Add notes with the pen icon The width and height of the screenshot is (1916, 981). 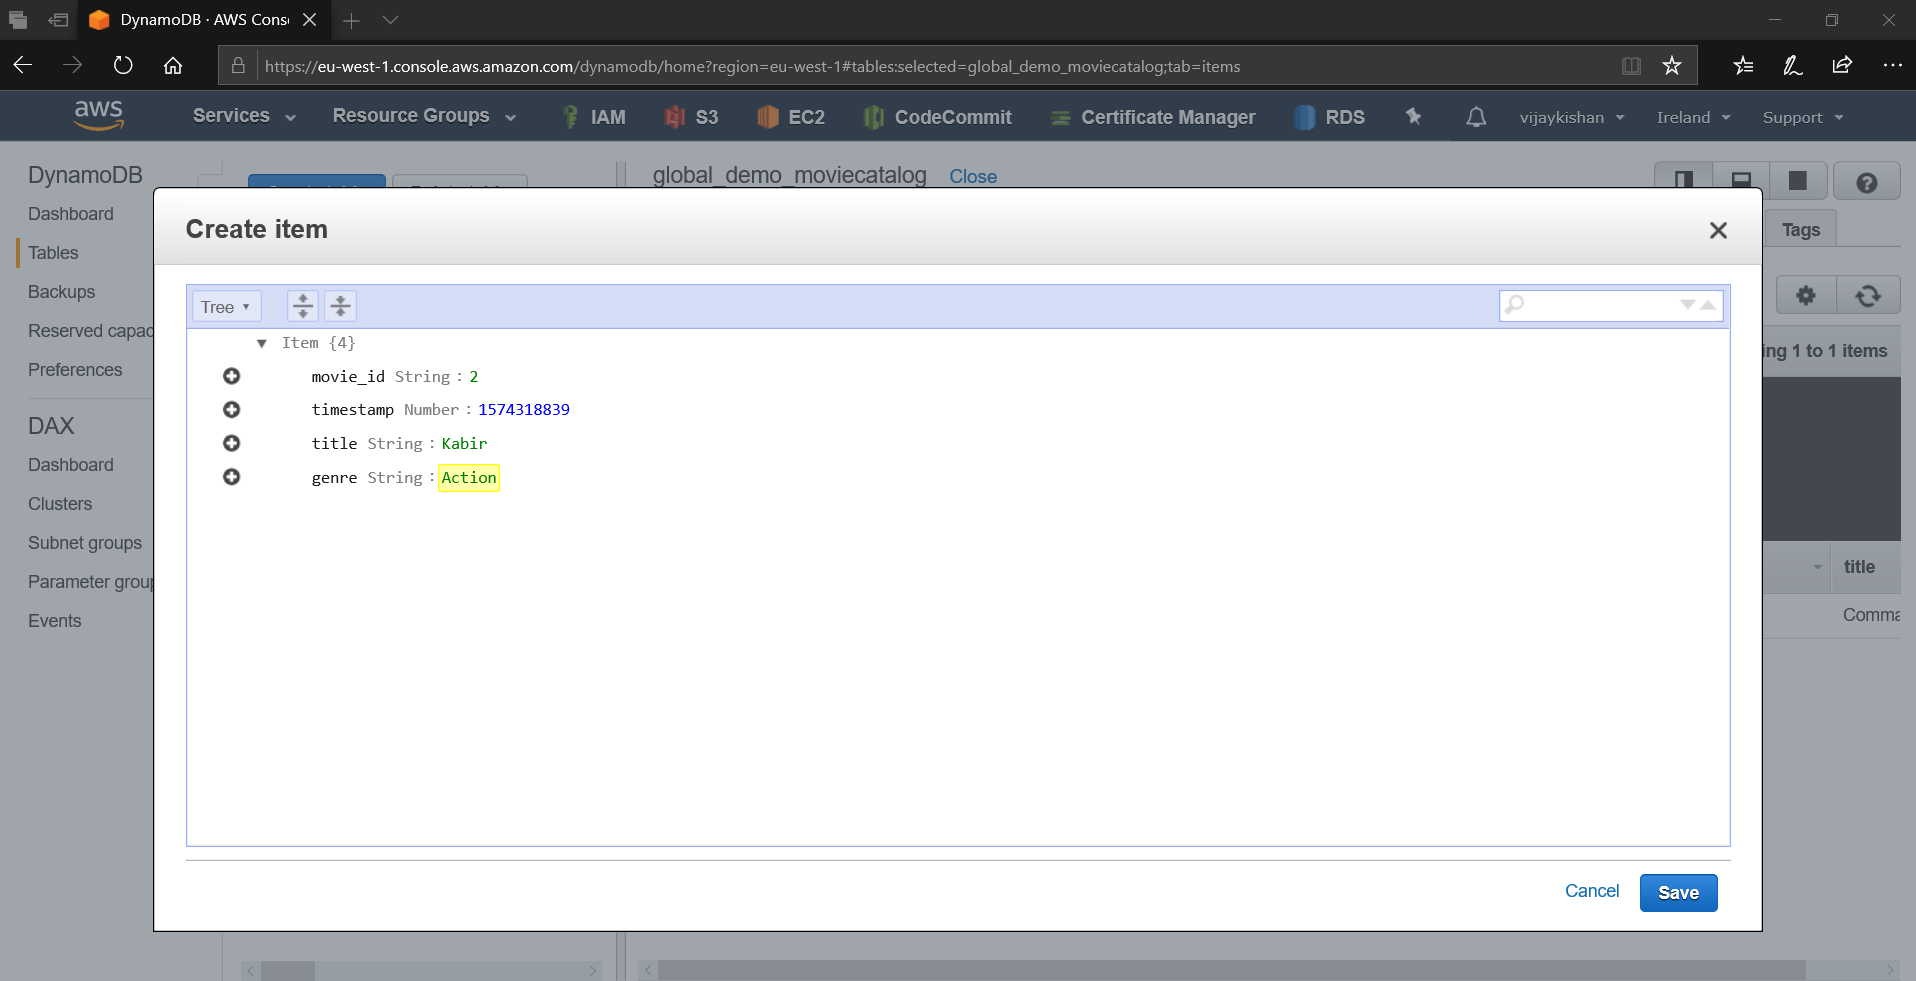click(1792, 66)
